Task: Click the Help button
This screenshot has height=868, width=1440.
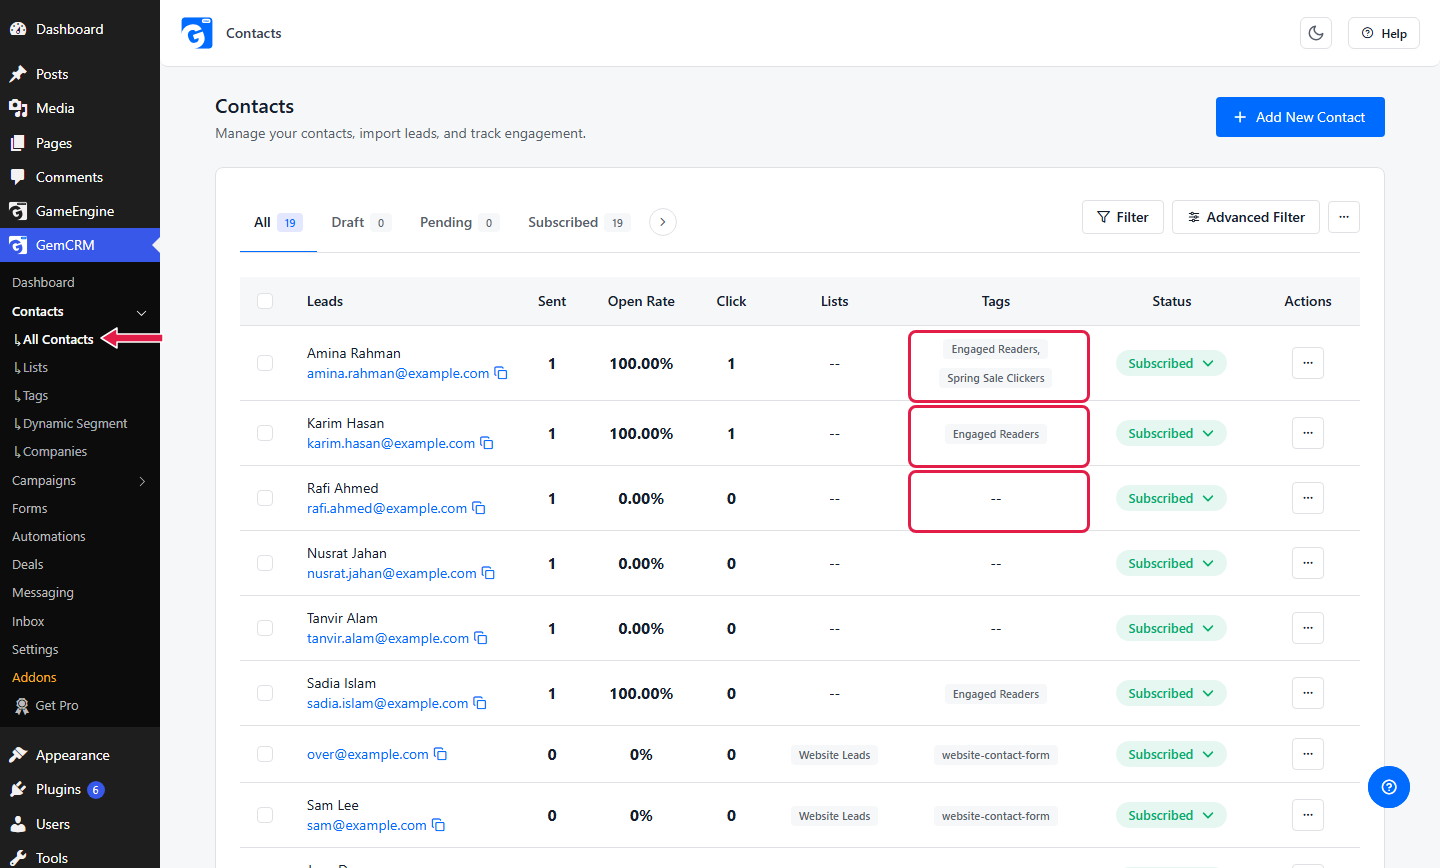Action: [1384, 33]
